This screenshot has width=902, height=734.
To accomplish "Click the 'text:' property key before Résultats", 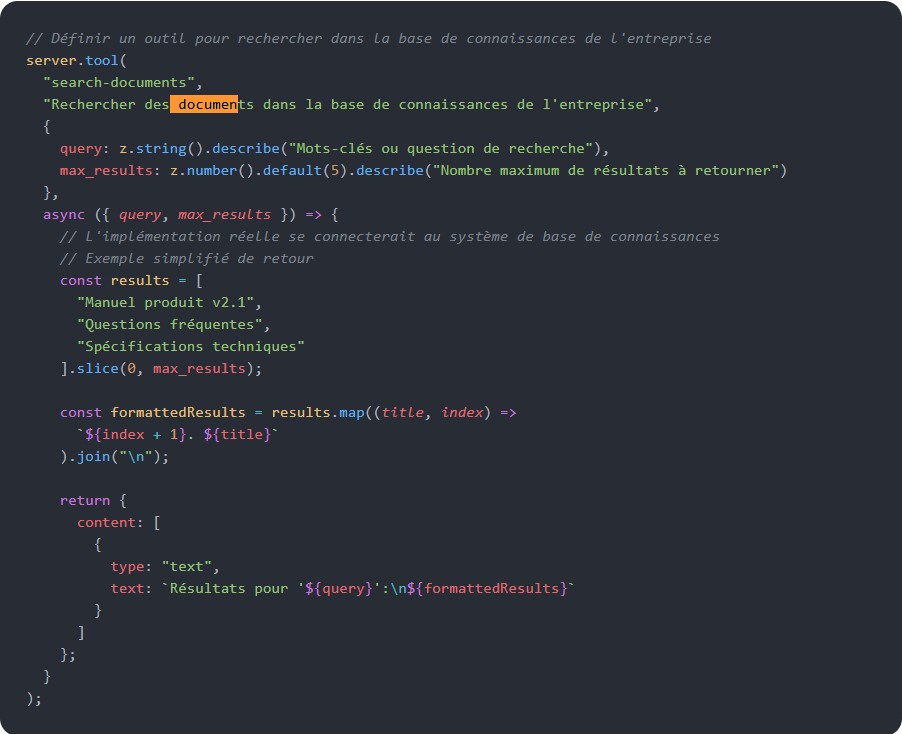I will tap(131, 588).
